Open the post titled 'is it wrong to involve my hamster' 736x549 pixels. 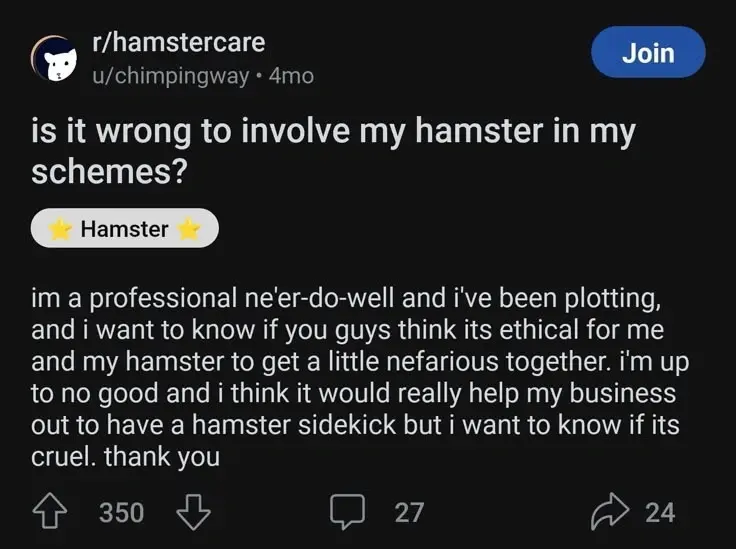pos(333,151)
